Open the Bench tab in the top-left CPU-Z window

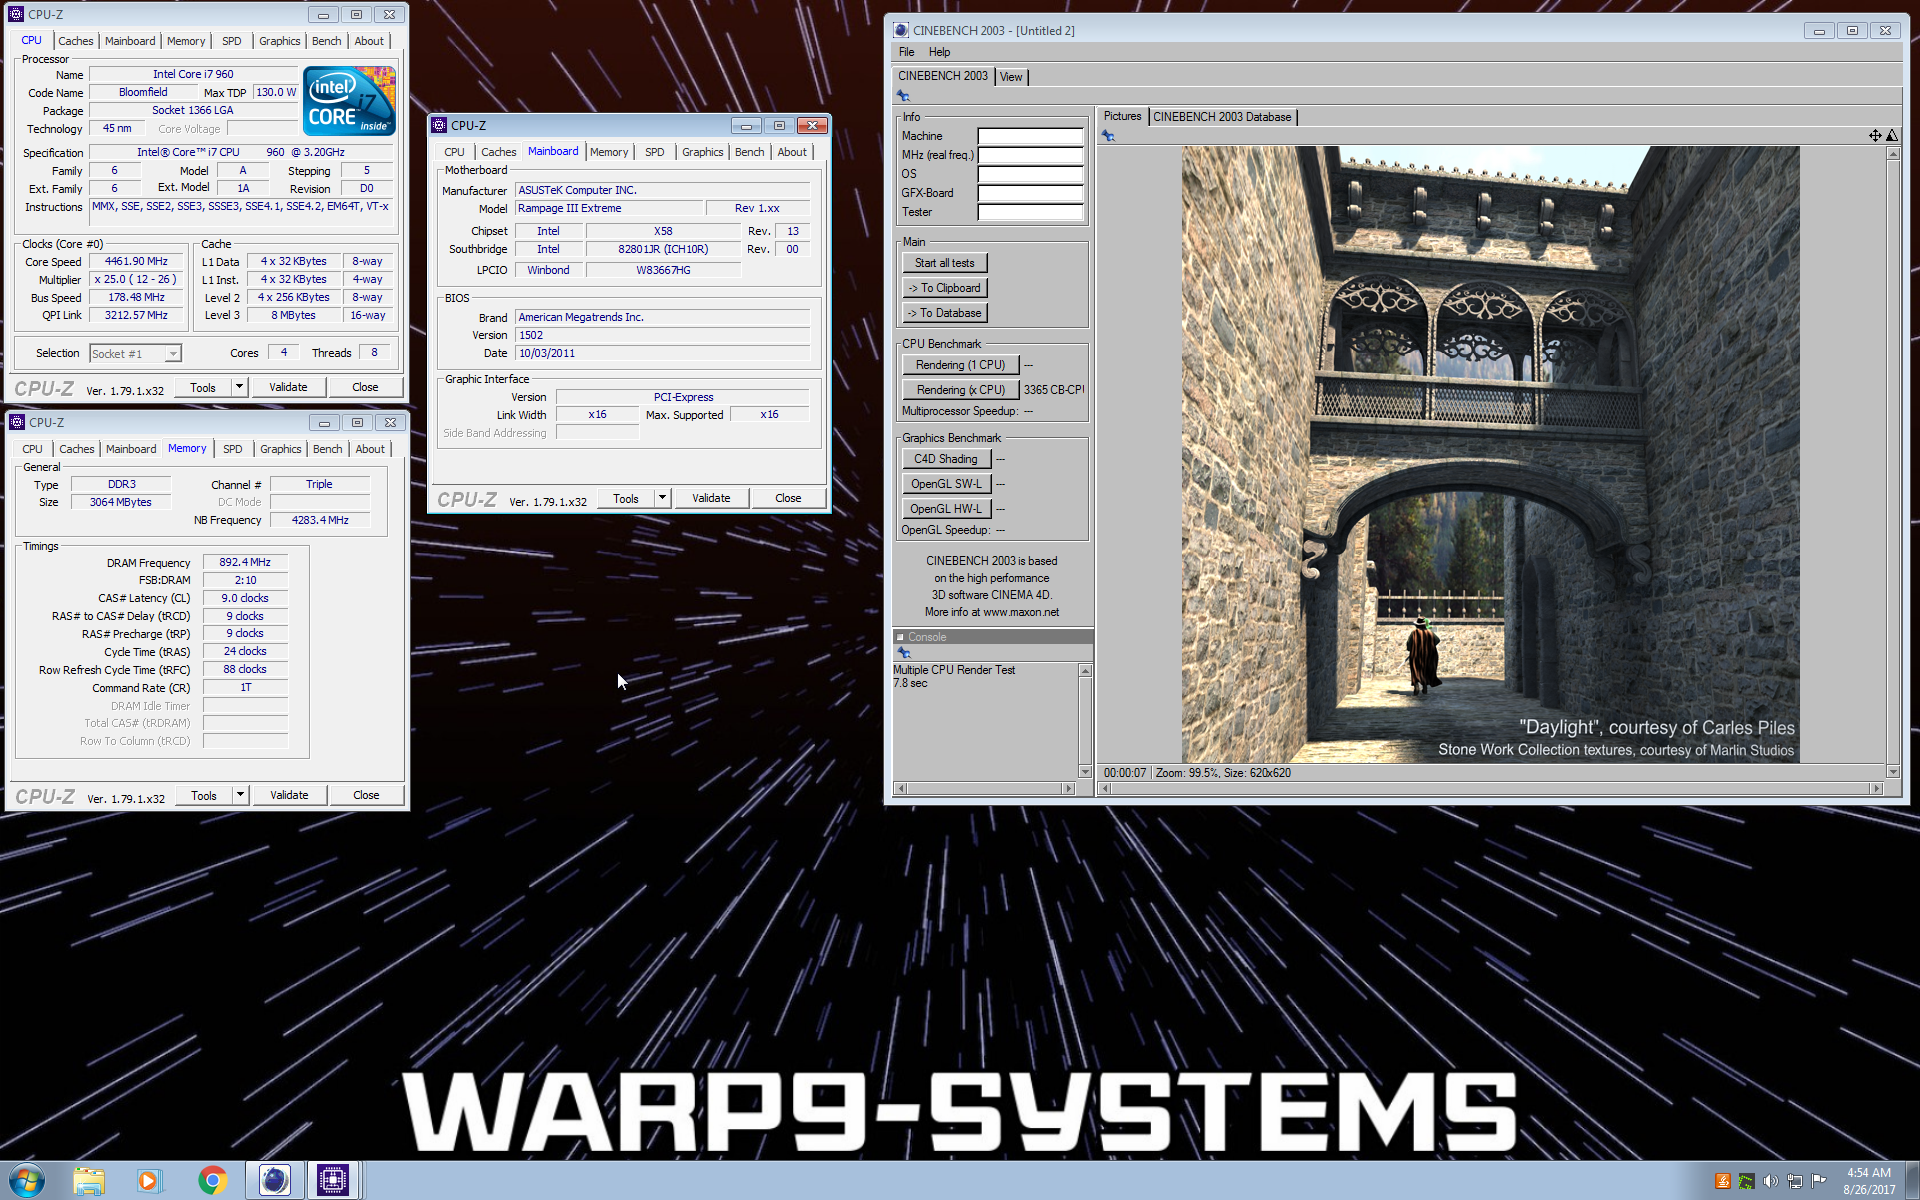326,41
